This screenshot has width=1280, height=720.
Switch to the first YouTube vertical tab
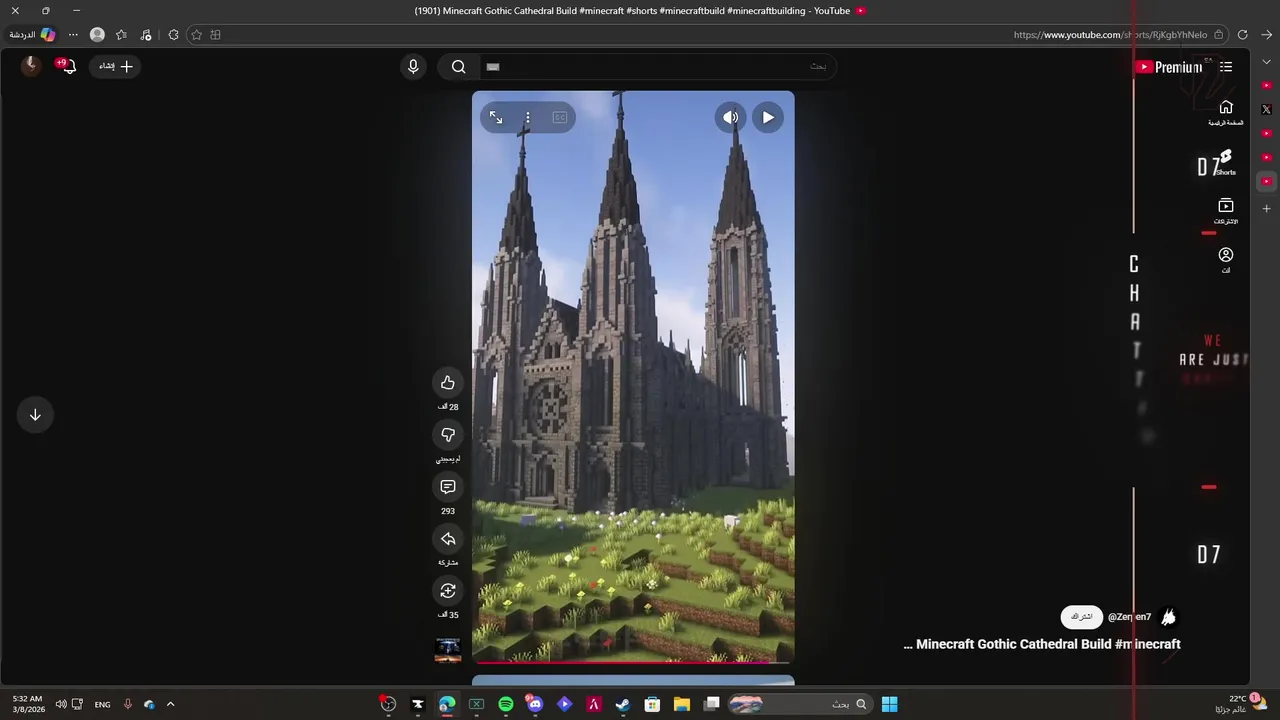click(1266, 85)
